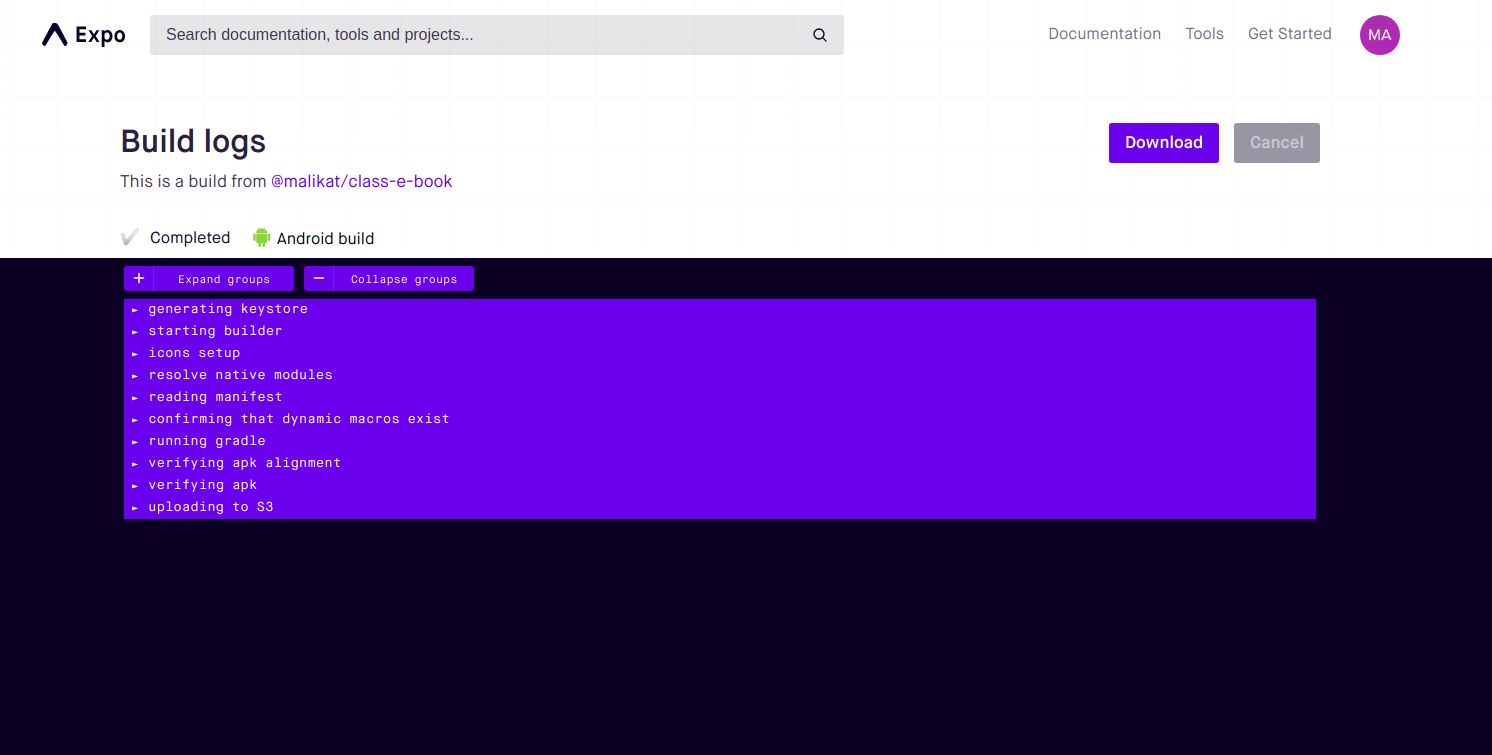Click the Download button

coord(1163,142)
